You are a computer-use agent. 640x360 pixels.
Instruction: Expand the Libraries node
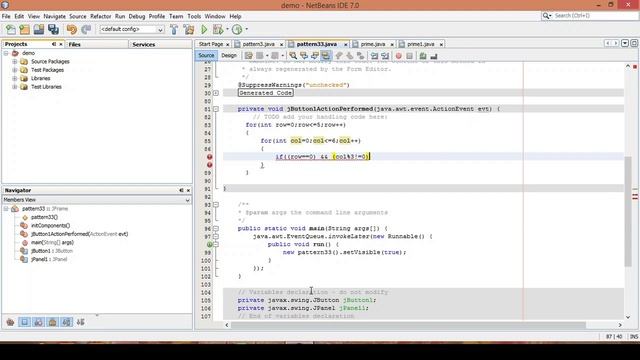point(15,78)
